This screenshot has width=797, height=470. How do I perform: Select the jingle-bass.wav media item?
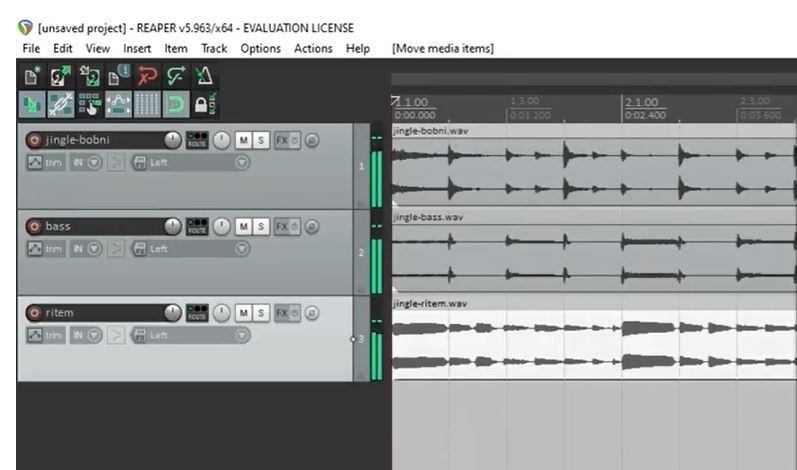tap(594, 252)
